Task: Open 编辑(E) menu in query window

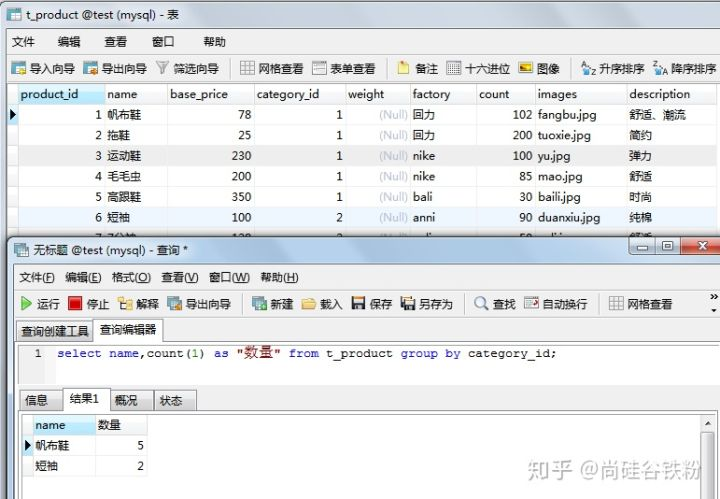Action: click(x=83, y=277)
